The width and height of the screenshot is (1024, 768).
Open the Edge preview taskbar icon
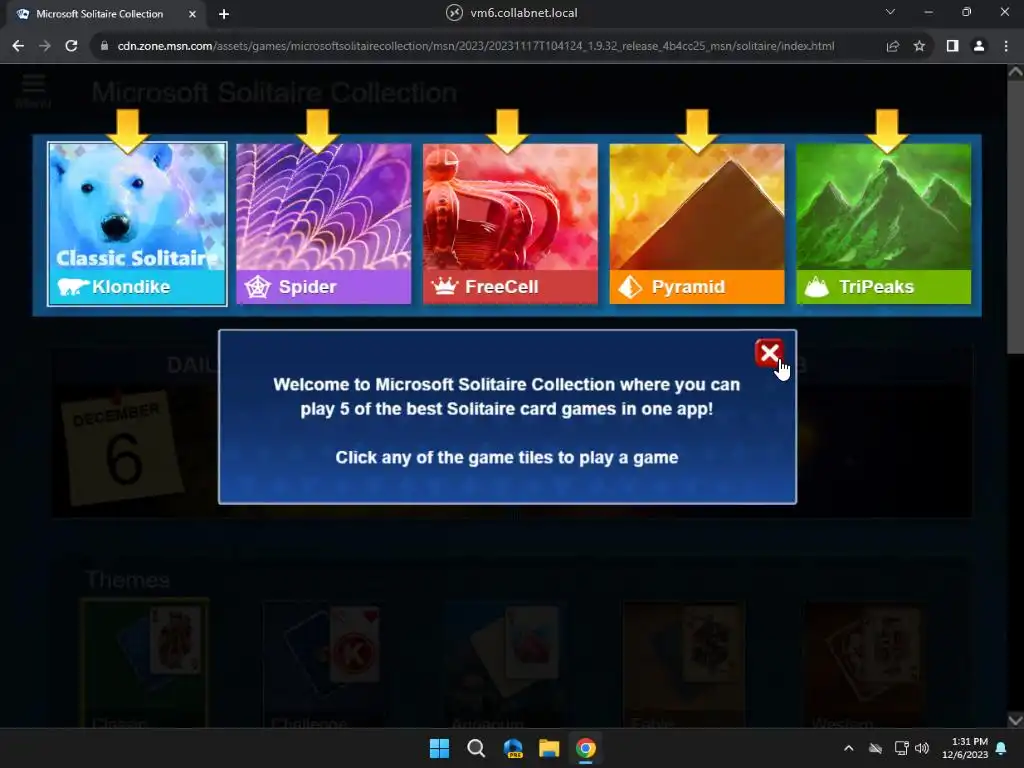tap(513, 748)
